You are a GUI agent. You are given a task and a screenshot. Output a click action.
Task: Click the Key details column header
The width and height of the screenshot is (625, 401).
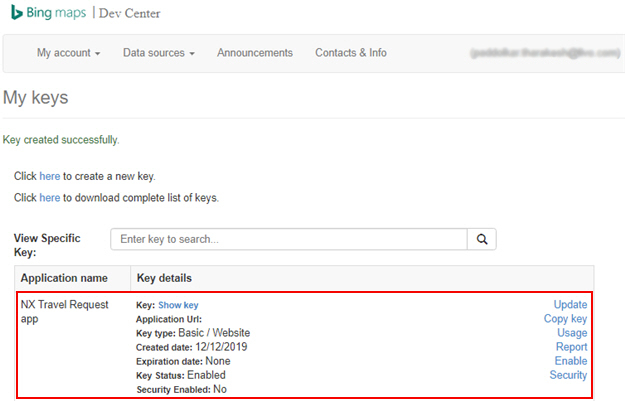tap(164, 278)
